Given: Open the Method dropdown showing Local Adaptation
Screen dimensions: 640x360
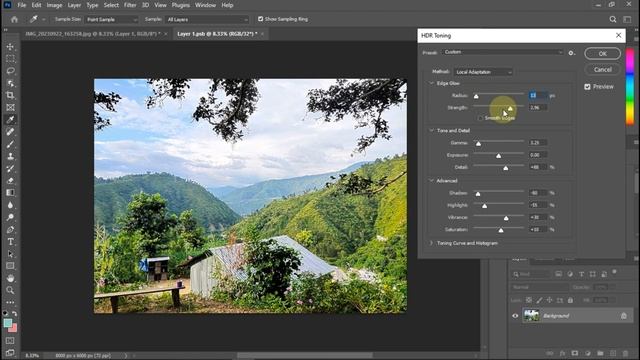Looking at the screenshot, I should [x=483, y=72].
